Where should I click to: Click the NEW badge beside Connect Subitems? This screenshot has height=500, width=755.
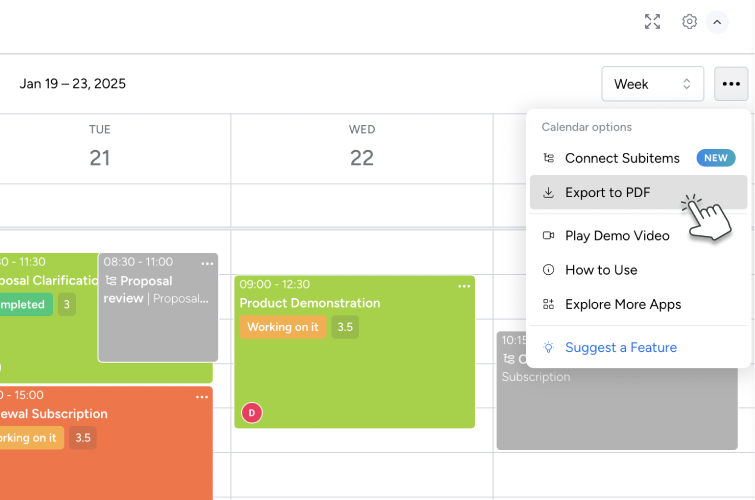(x=715, y=158)
